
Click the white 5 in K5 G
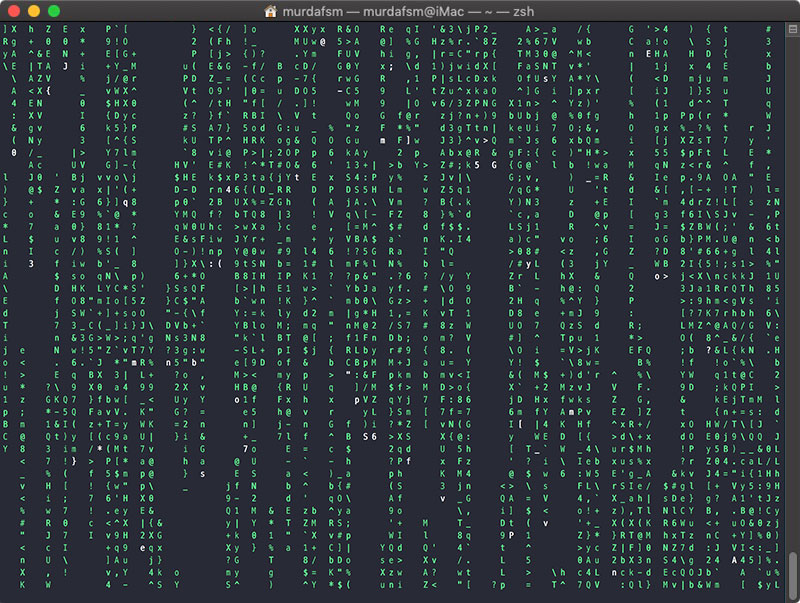(478, 164)
